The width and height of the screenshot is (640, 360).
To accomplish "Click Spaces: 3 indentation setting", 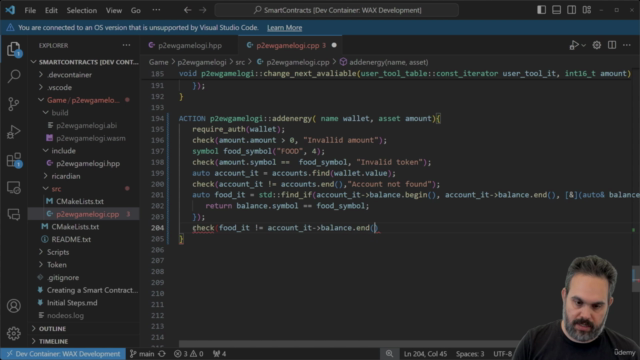I will coord(470,354).
